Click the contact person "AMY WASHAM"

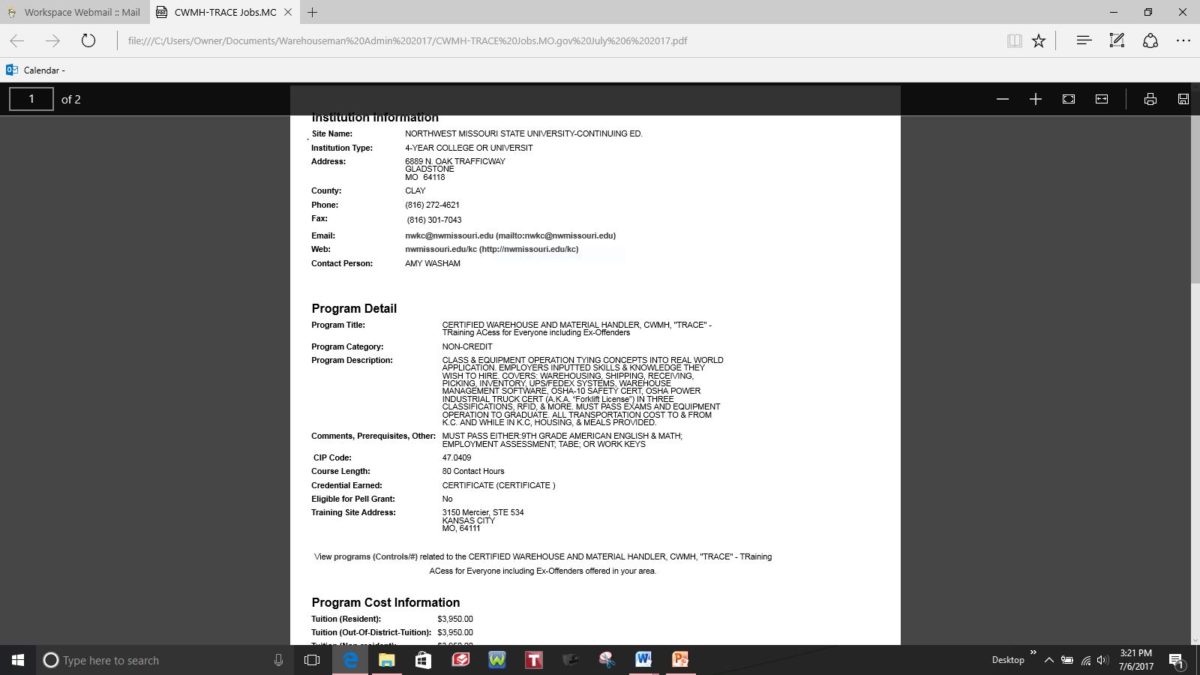tap(433, 264)
